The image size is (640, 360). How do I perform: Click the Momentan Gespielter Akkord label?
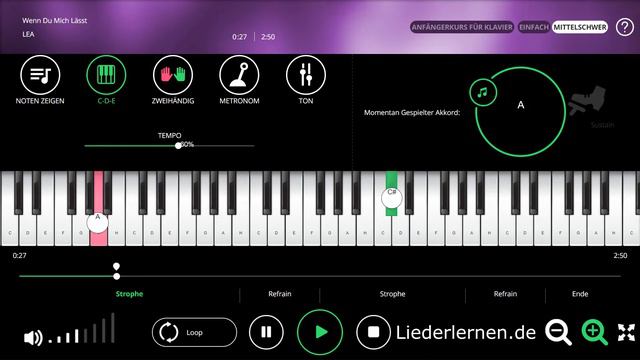412,112
